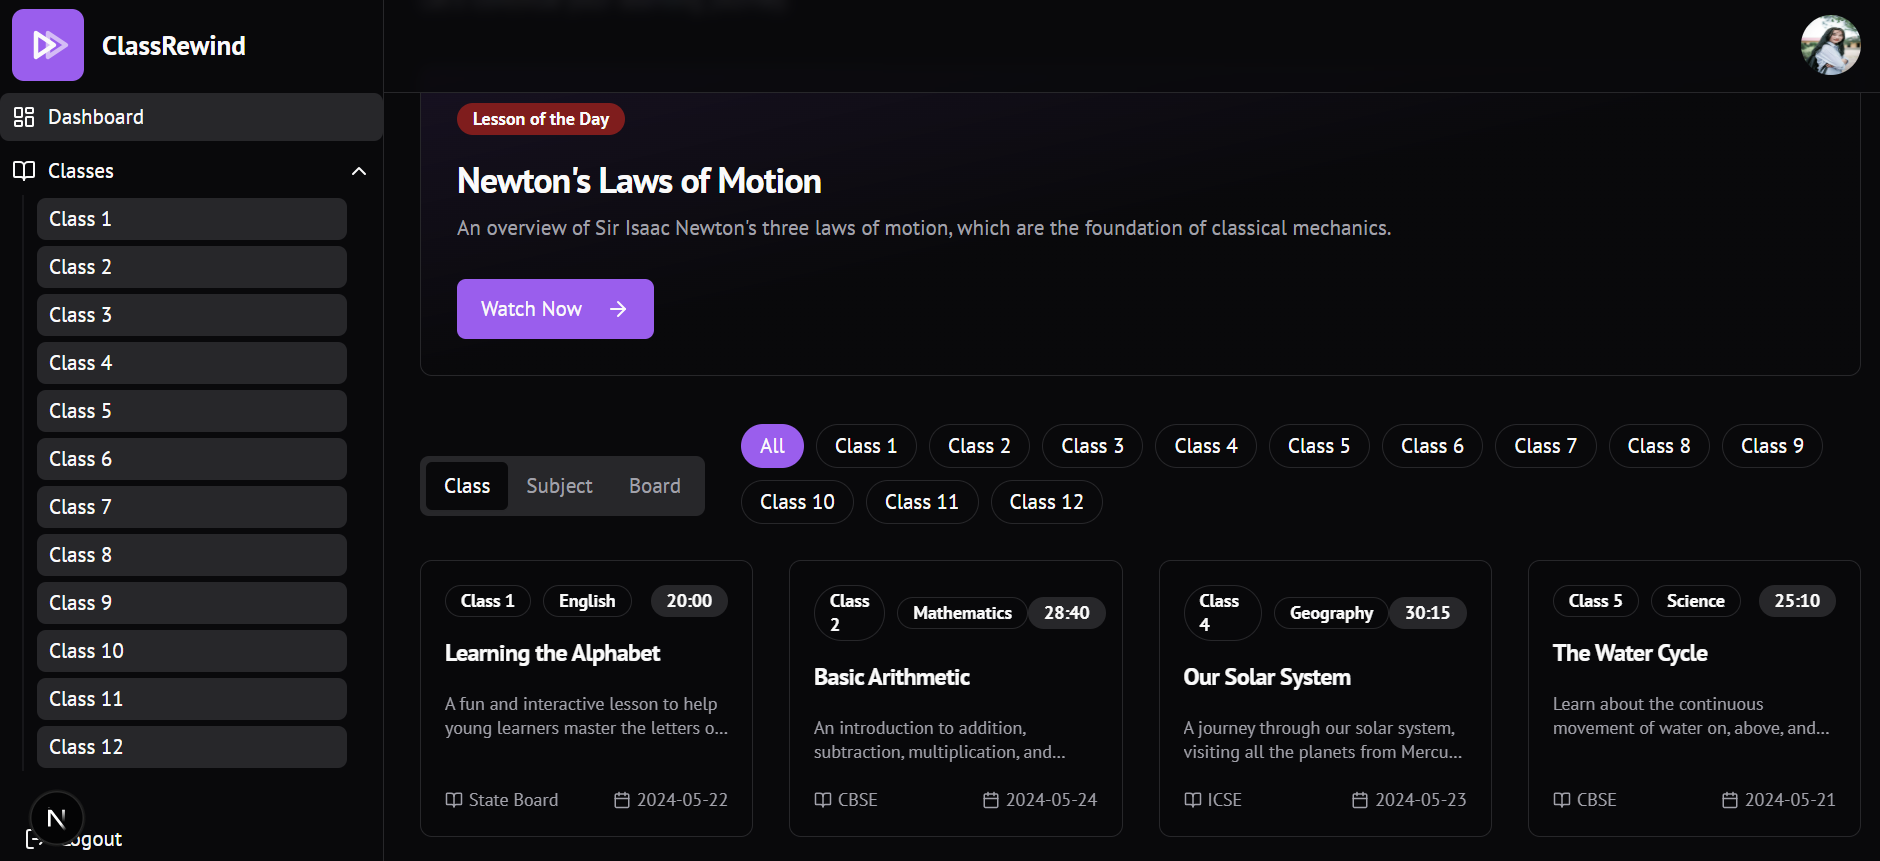
Task: Select the All filter chip
Action: point(772,446)
